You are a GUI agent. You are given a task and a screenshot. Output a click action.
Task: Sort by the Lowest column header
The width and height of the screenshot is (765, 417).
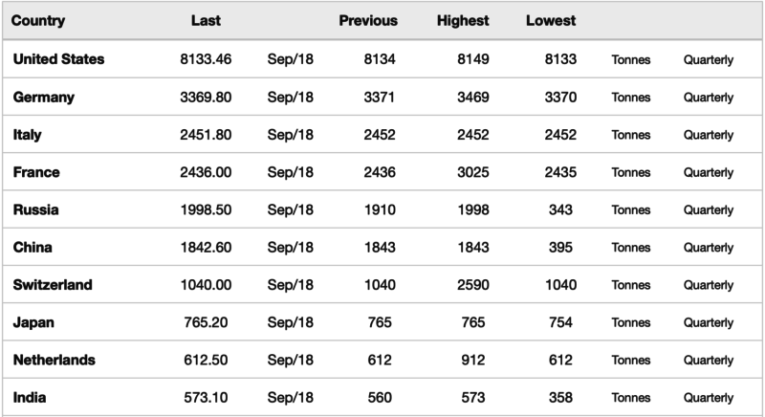tap(550, 21)
